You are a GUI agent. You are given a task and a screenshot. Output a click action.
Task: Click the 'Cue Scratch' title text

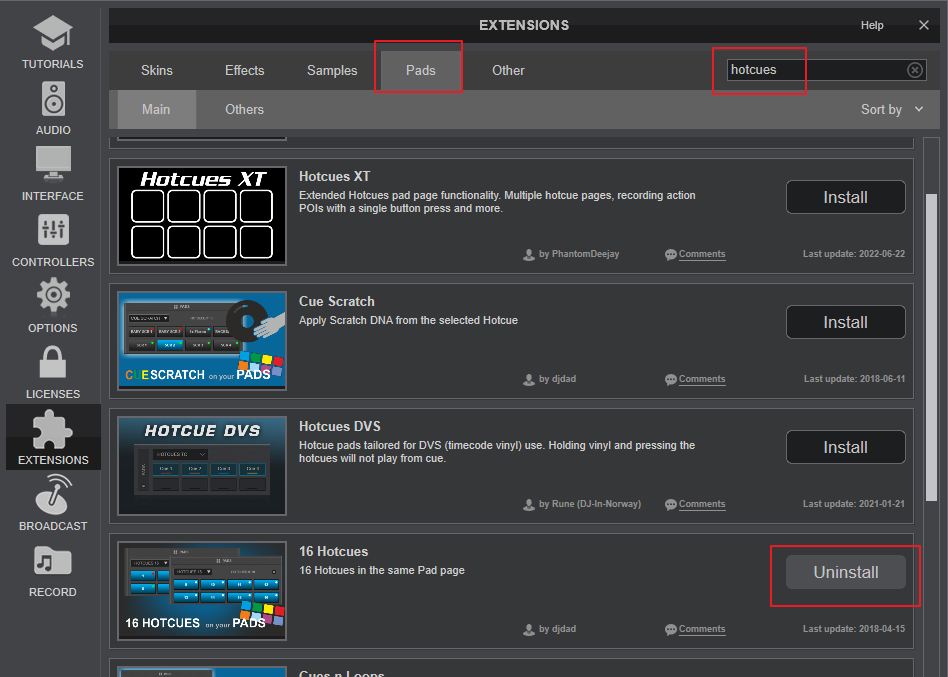(337, 302)
